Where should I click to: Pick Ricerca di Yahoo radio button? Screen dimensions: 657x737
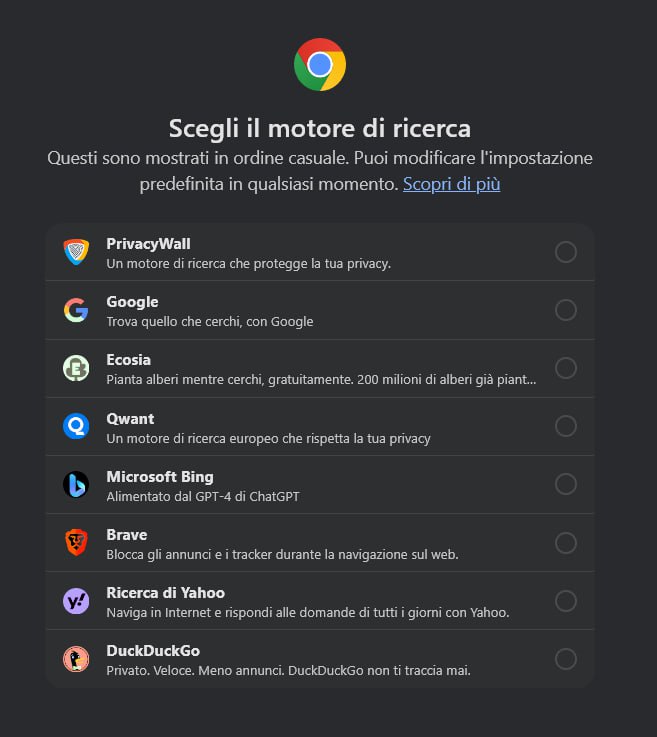coord(566,601)
